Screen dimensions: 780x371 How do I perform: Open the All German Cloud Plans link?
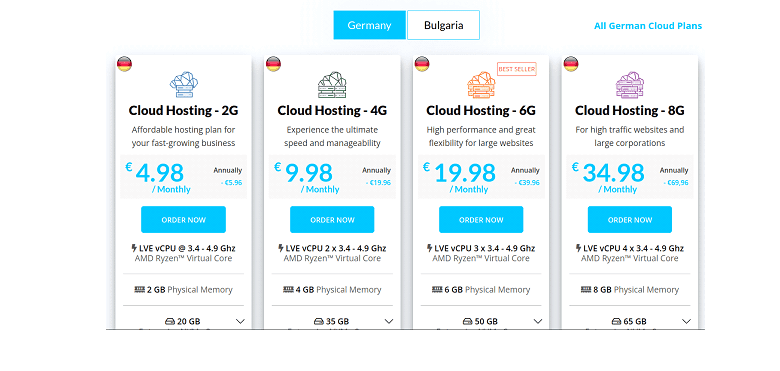tap(648, 26)
